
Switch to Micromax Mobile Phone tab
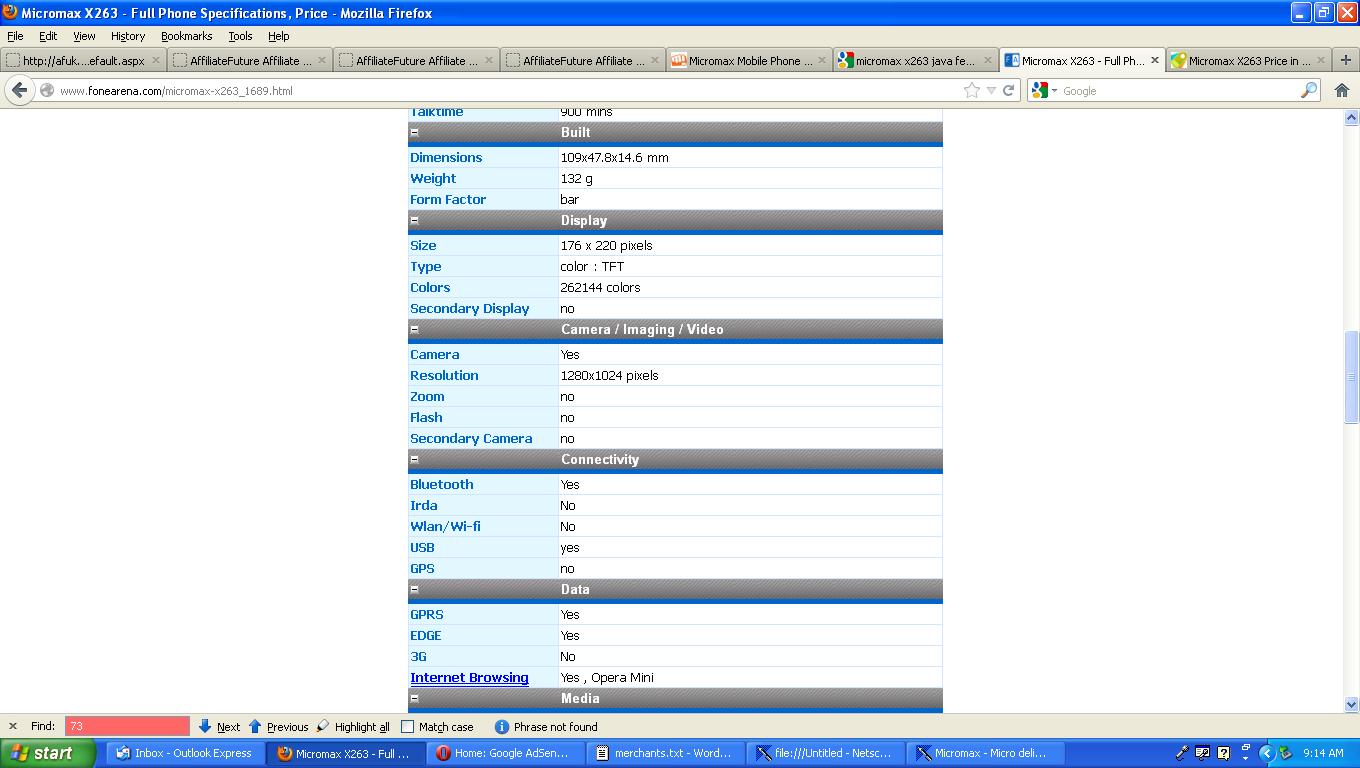click(x=749, y=60)
